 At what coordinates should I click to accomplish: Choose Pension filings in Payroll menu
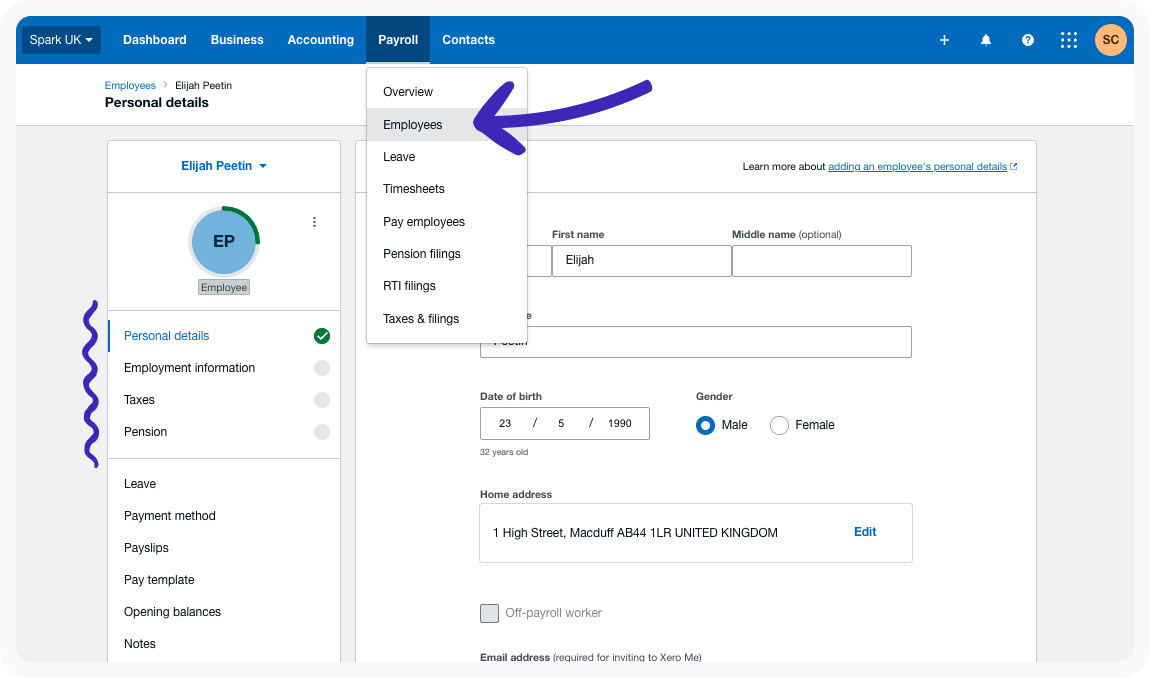coord(447,254)
